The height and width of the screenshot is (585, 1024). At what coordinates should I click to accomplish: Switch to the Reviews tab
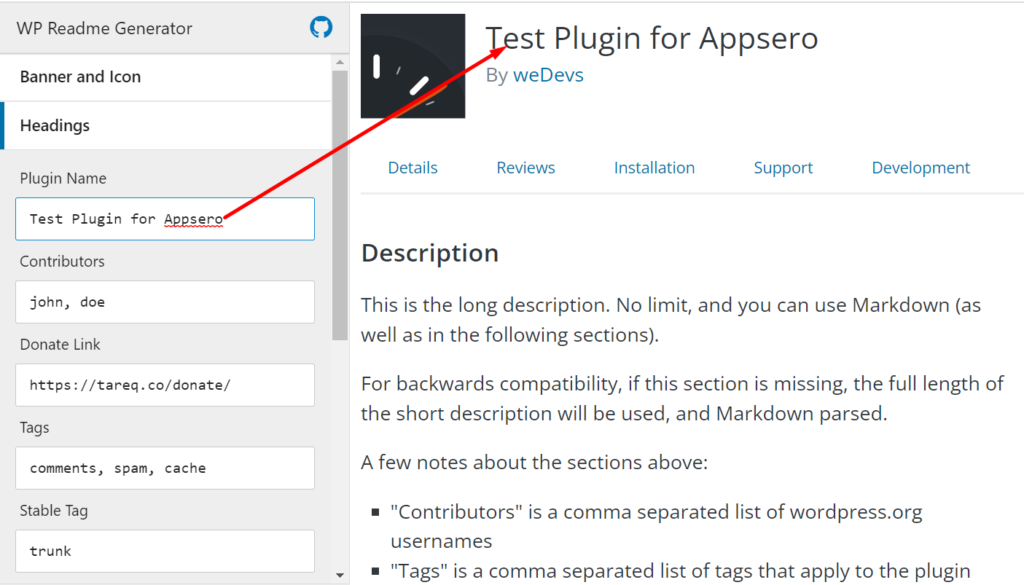coord(526,168)
